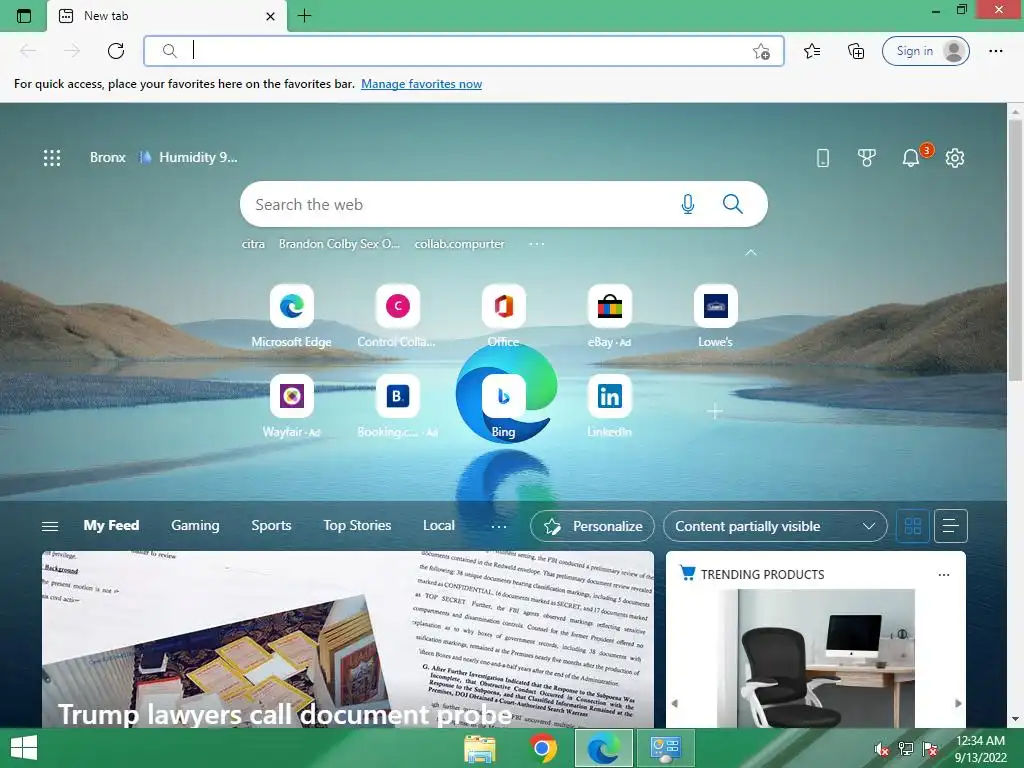Open the feed hamburger menu

coord(50,526)
